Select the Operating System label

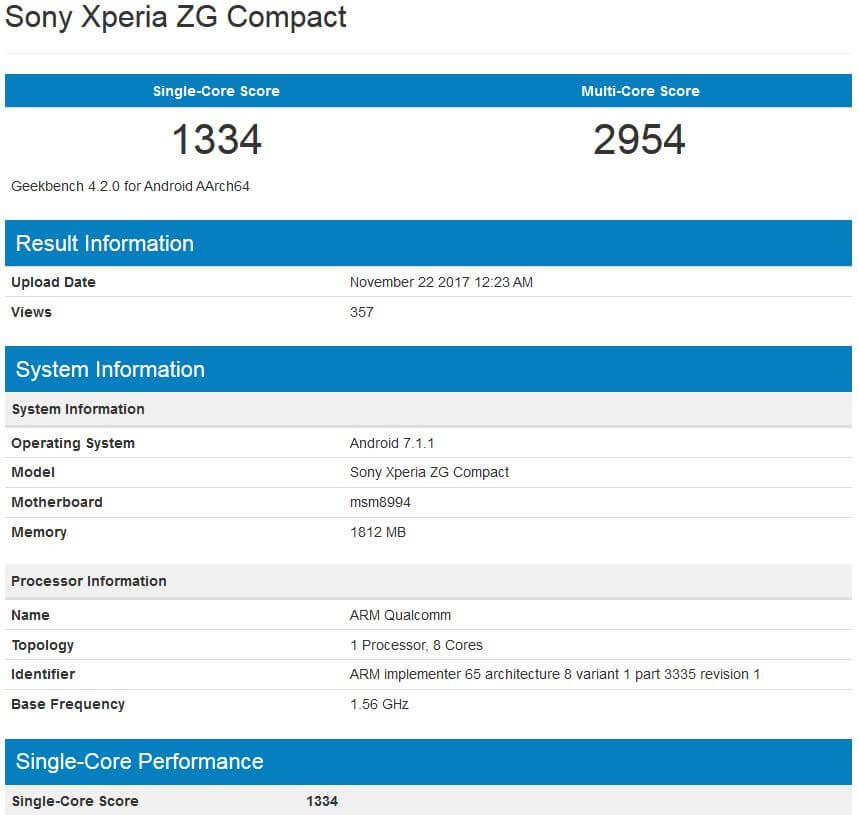[73, 443]
